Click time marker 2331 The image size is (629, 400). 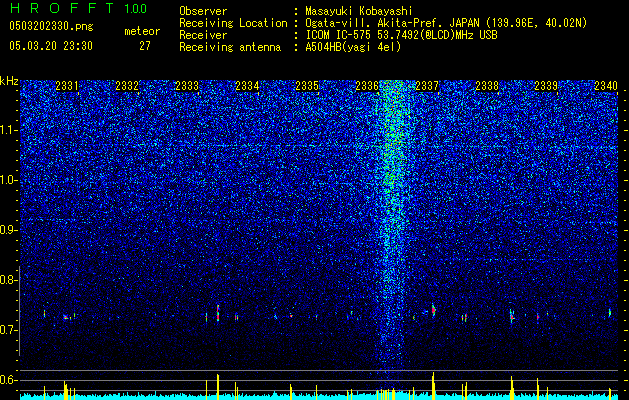pos(67,86)
